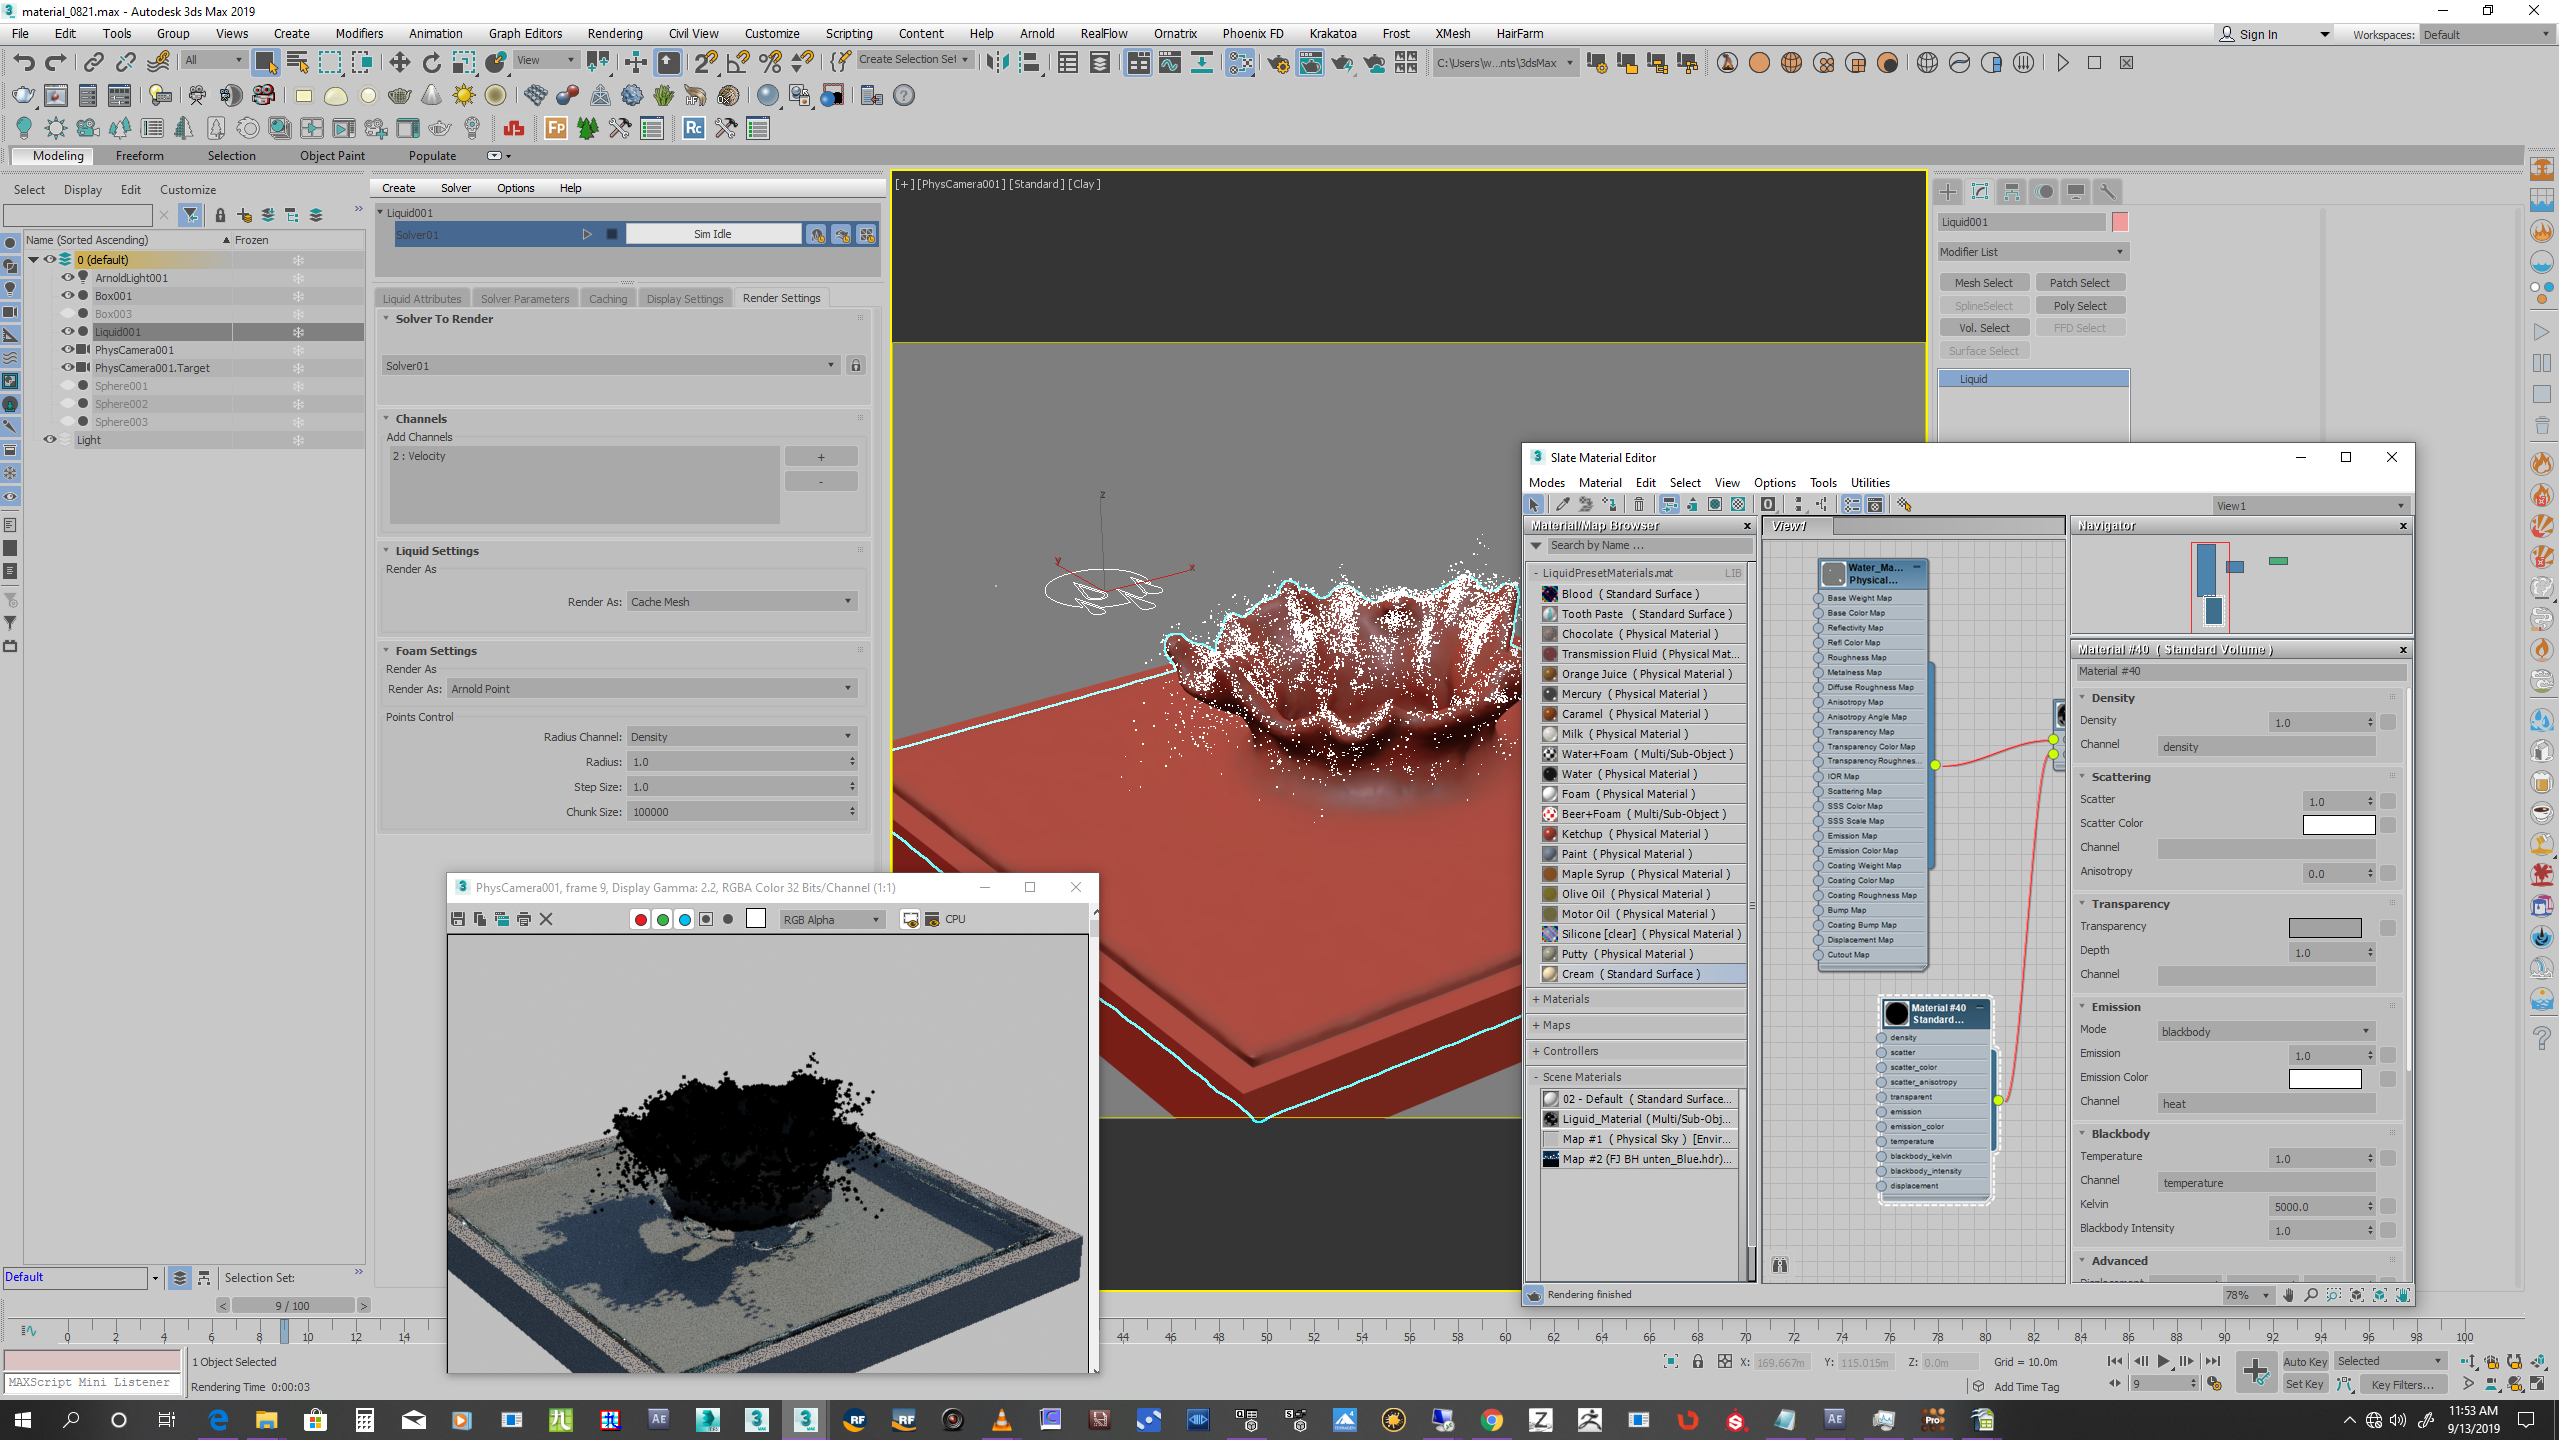Launch Chrome from the taskbar
The height and width of the screenshot is (1440, 2559).
point(1493,1419)
